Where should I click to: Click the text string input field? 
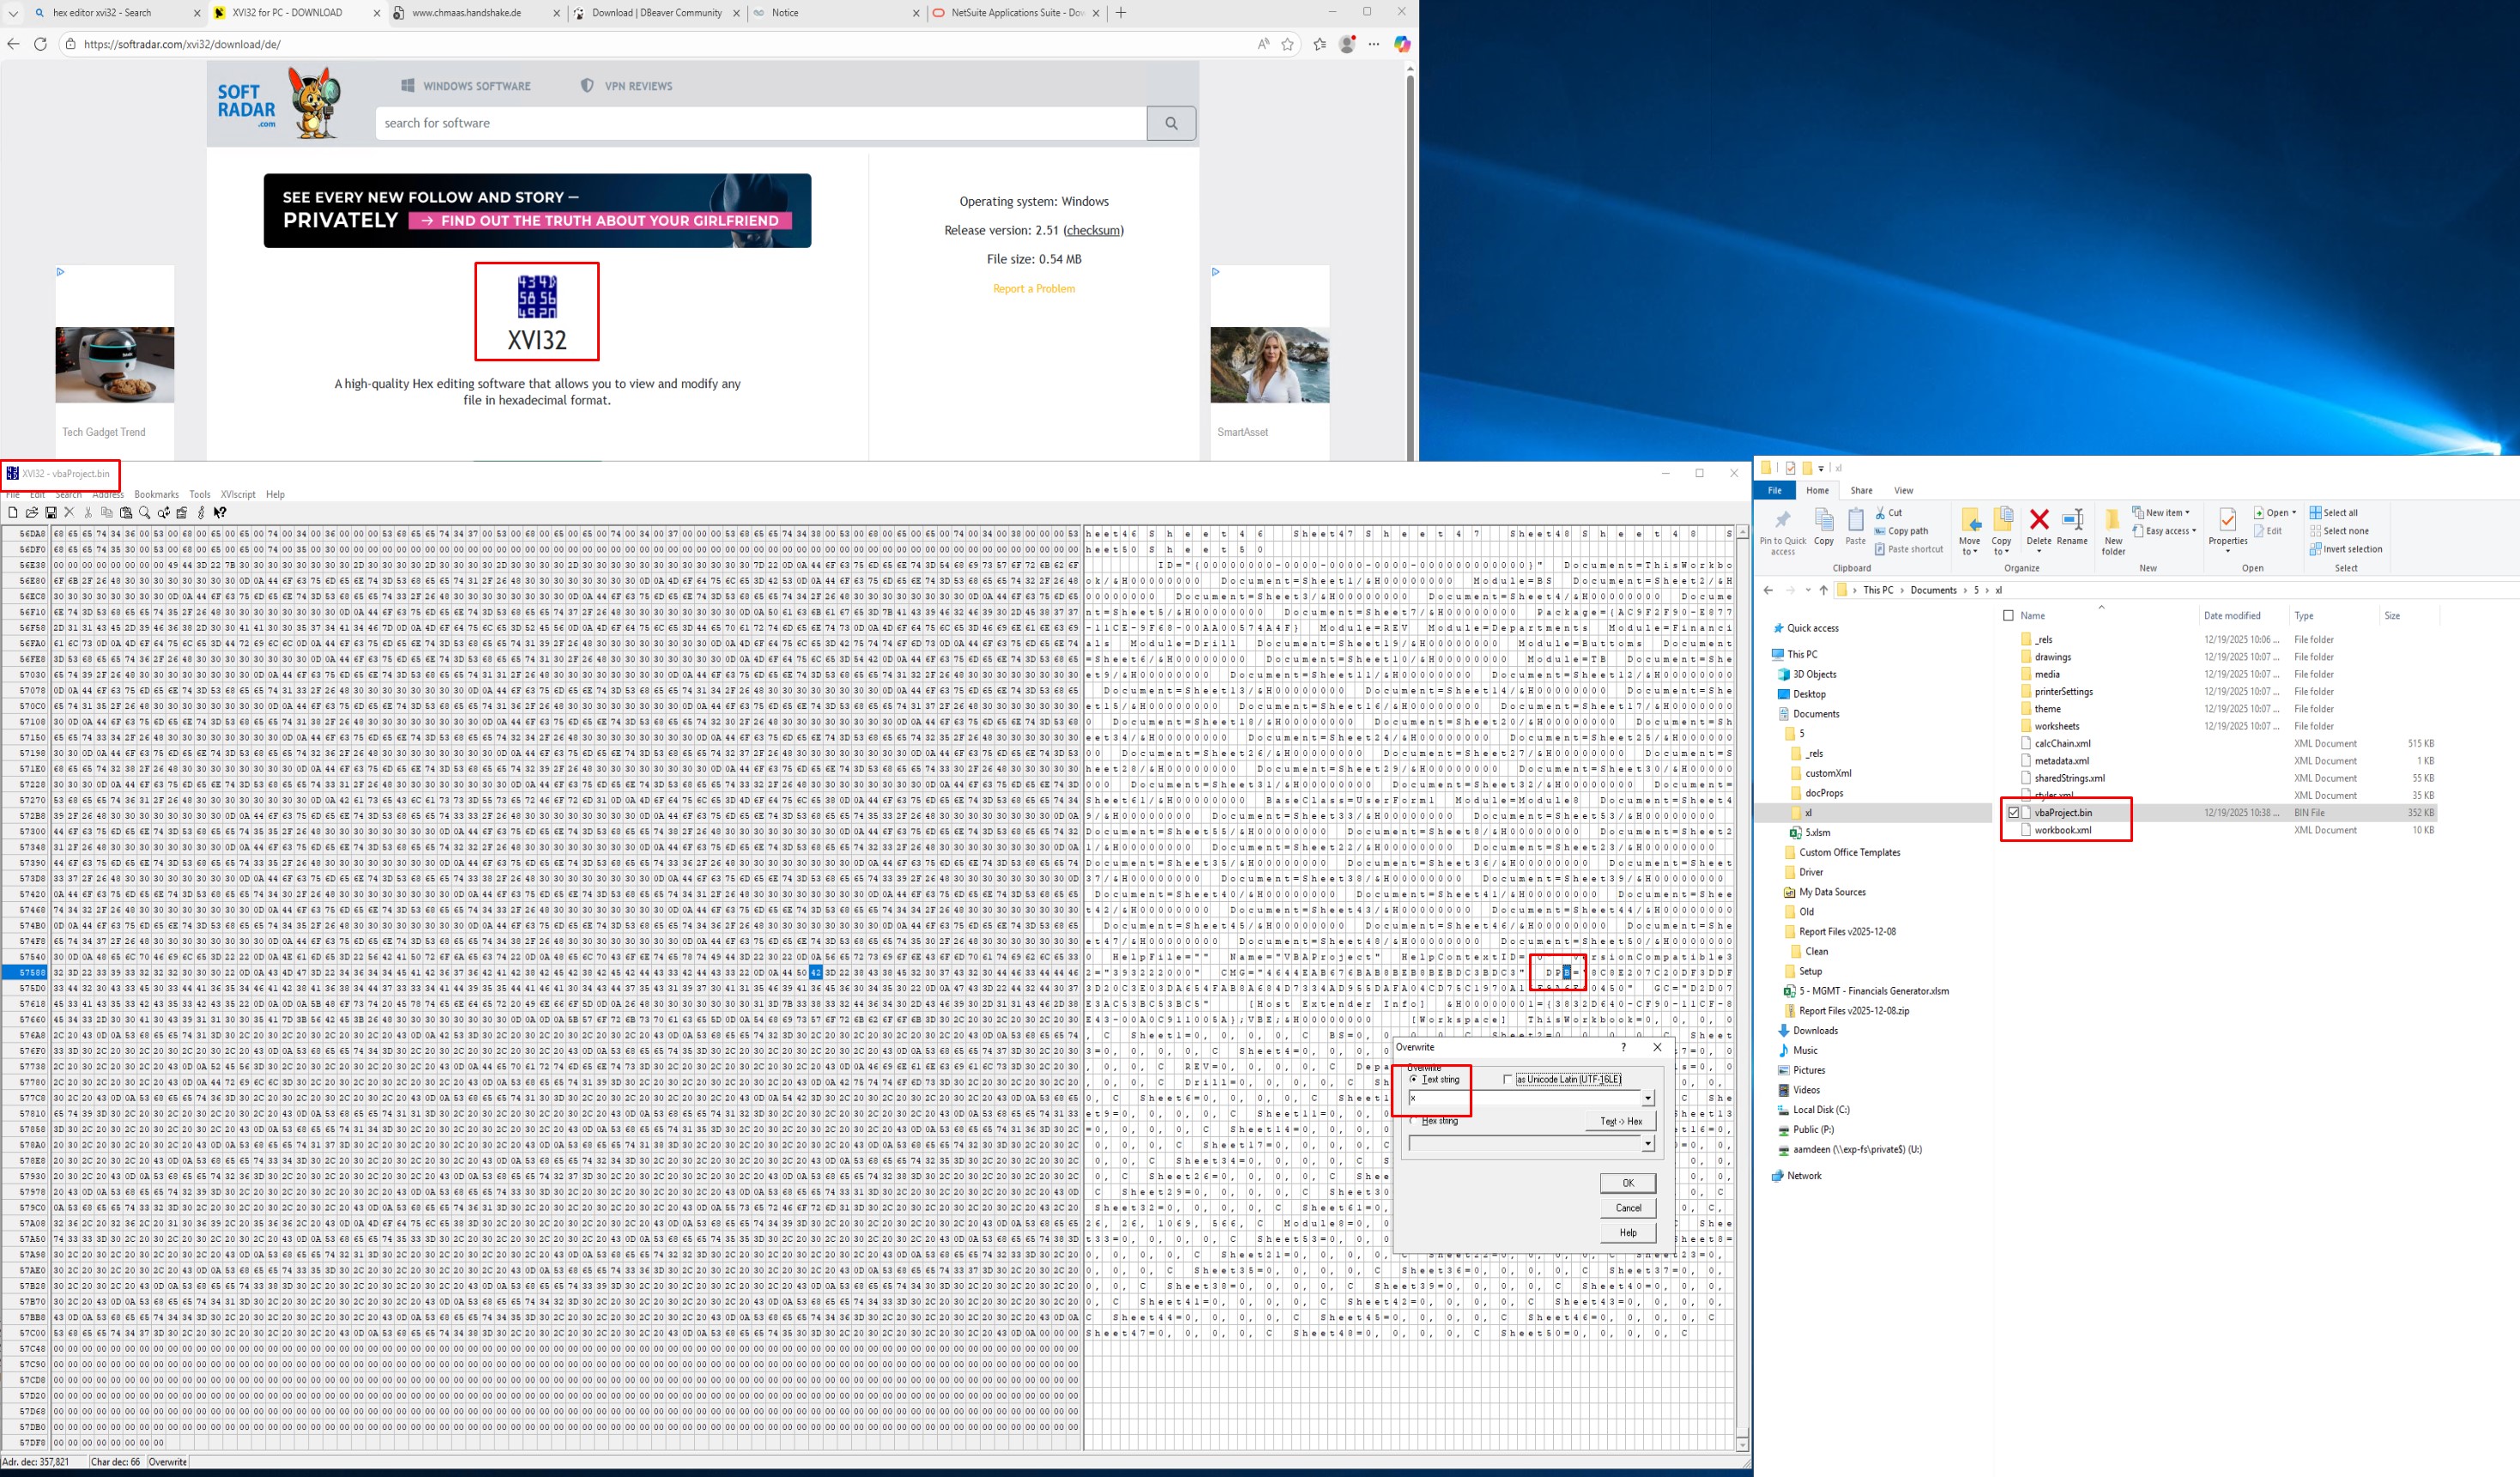pos(1523,1098)
